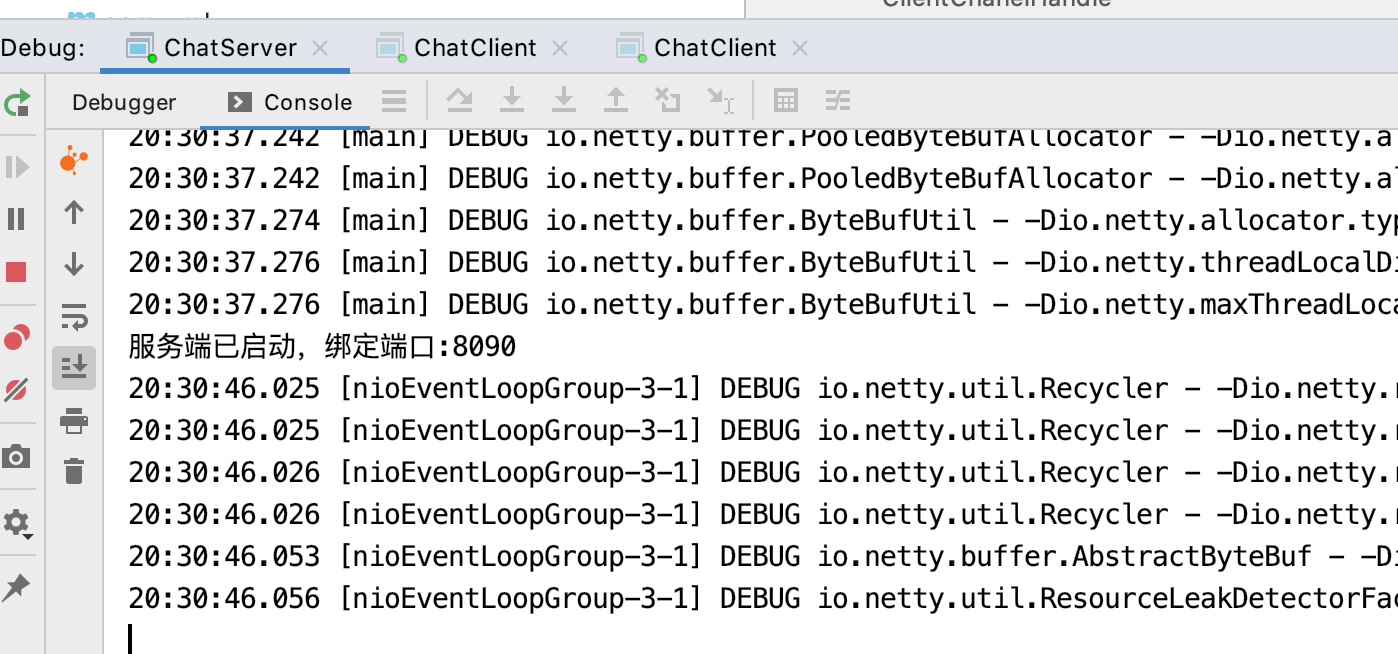Take a thread dump camera snapshot
Viewport: 1398px width, 654px height.
[17, 457]
